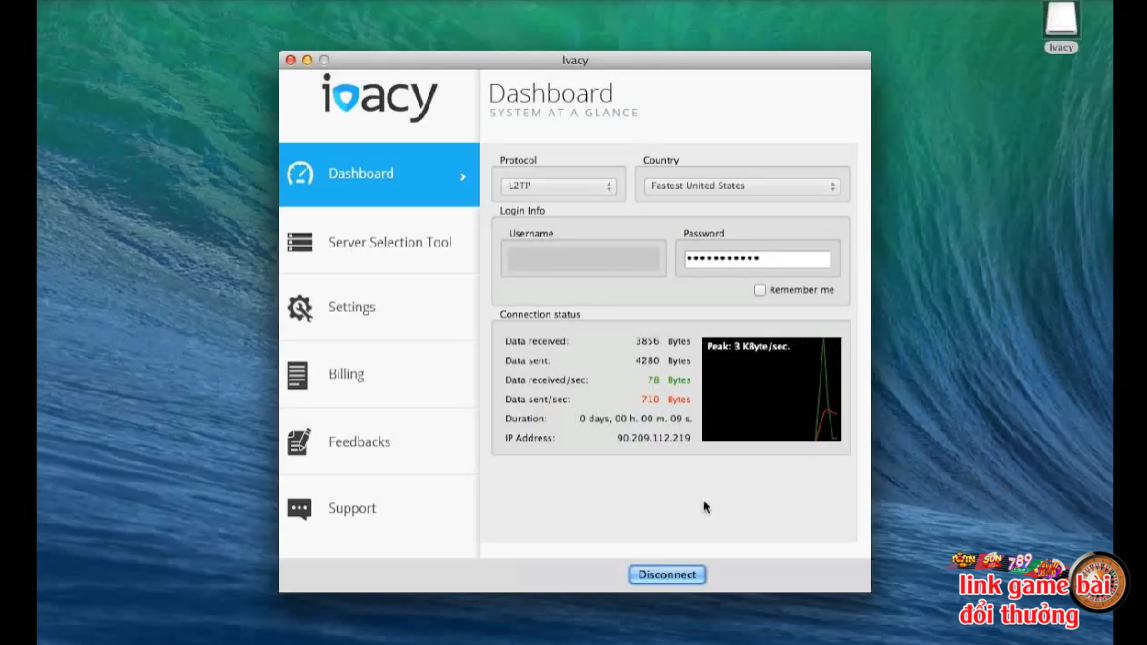The image size is (1147, 645).
Task: Minimize the Ivacy window with yellow button
Action: point(307,60)
